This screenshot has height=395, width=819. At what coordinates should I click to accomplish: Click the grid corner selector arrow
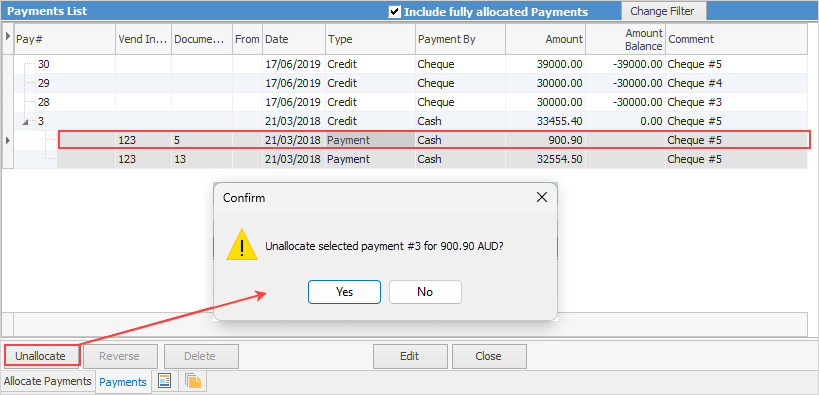pyautogui.click(x=7, y=38)
